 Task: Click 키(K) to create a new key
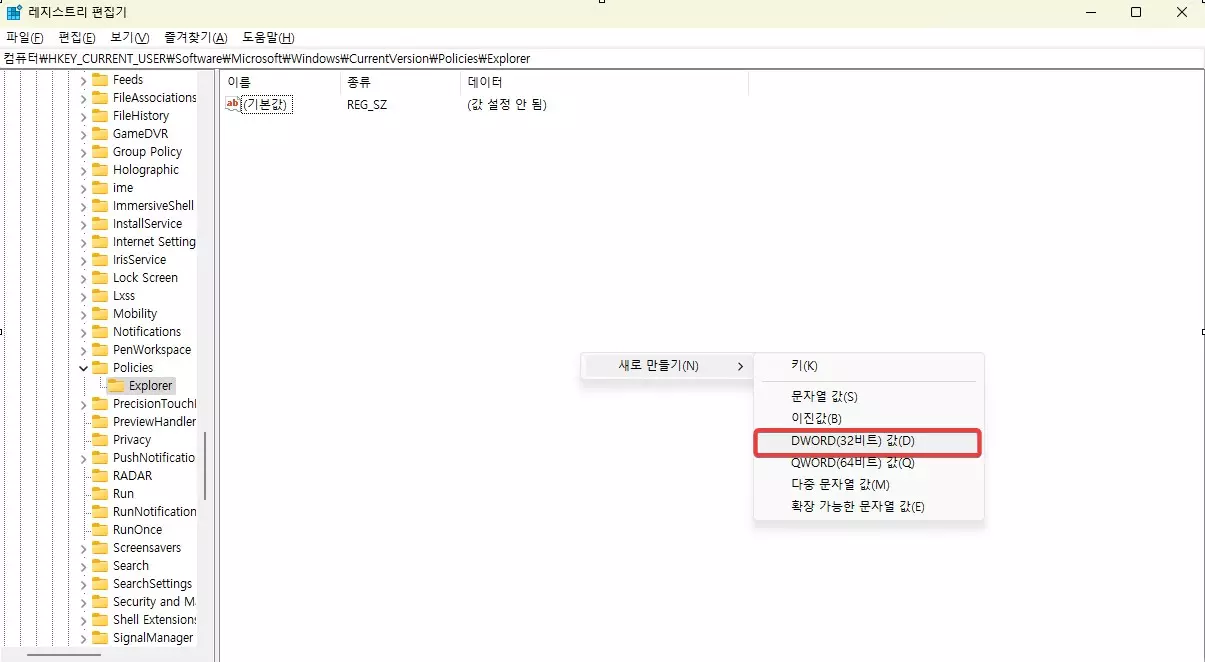click(x=805, y=366)
